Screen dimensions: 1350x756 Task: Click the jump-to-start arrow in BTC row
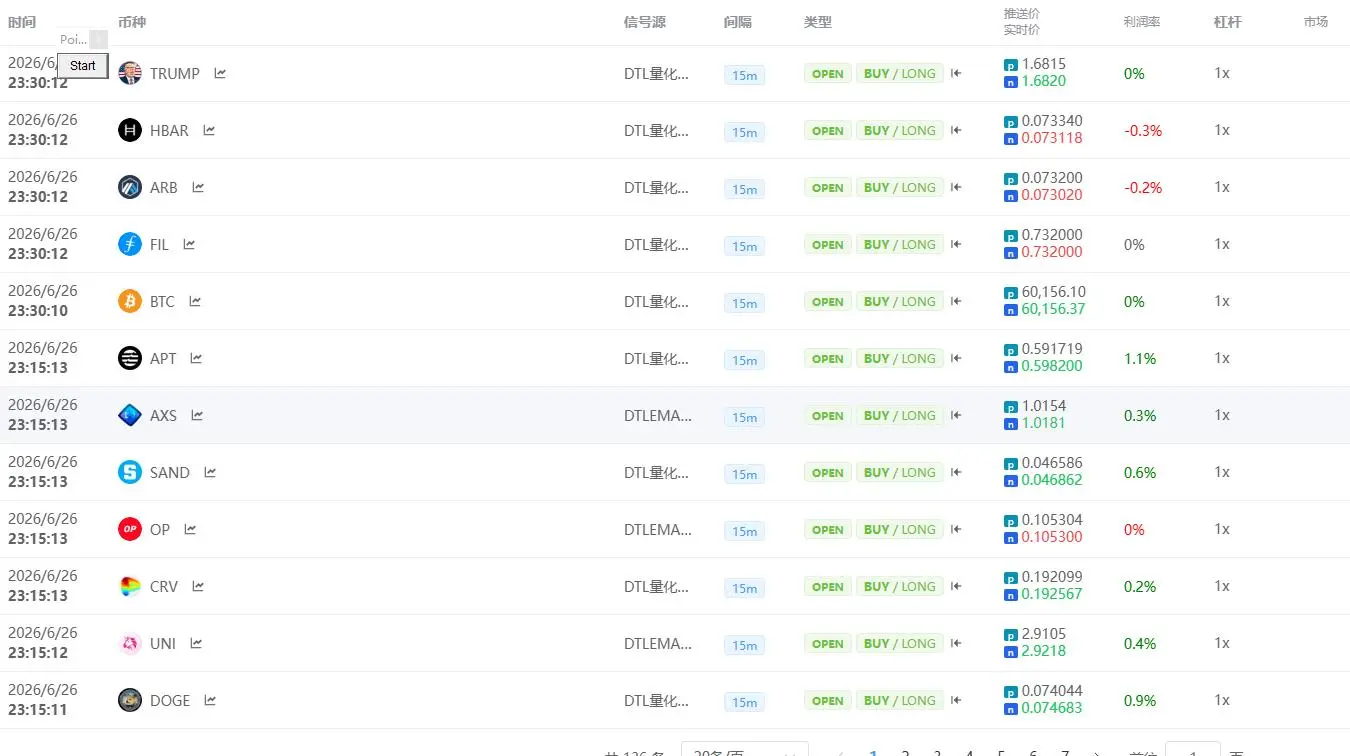[956, 301]
